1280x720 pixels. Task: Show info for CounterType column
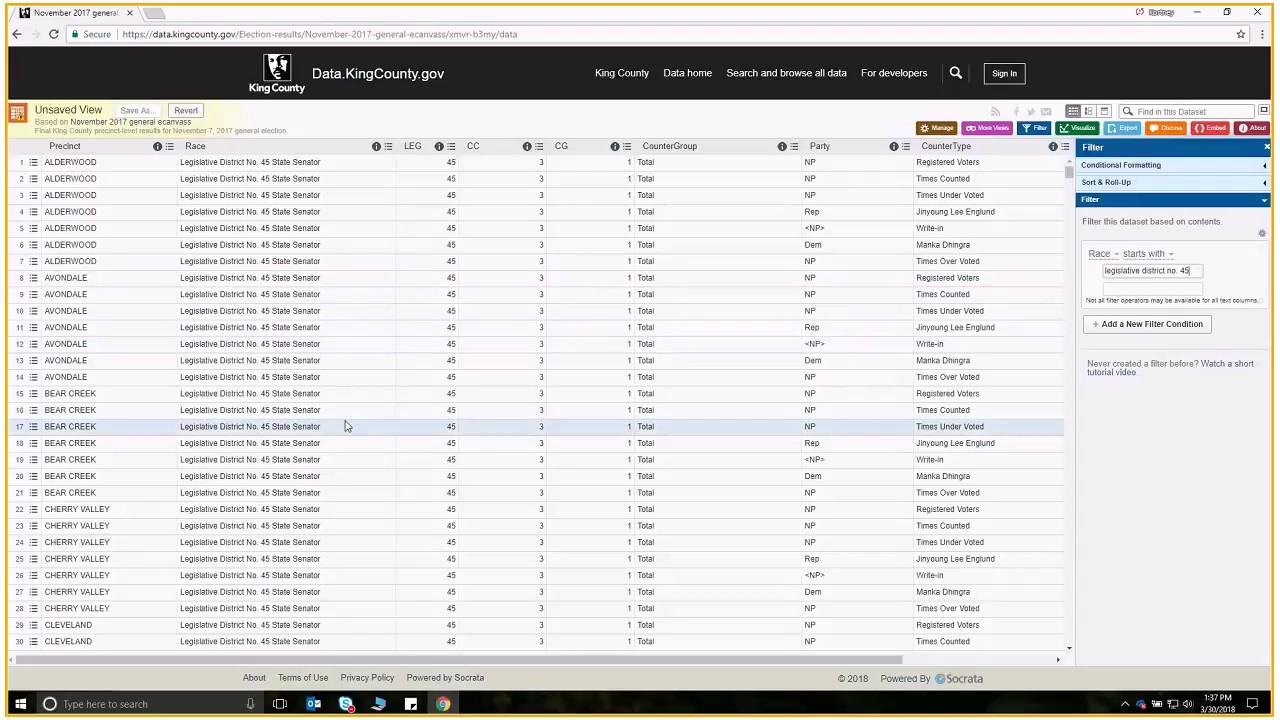tap(1052, 146)
